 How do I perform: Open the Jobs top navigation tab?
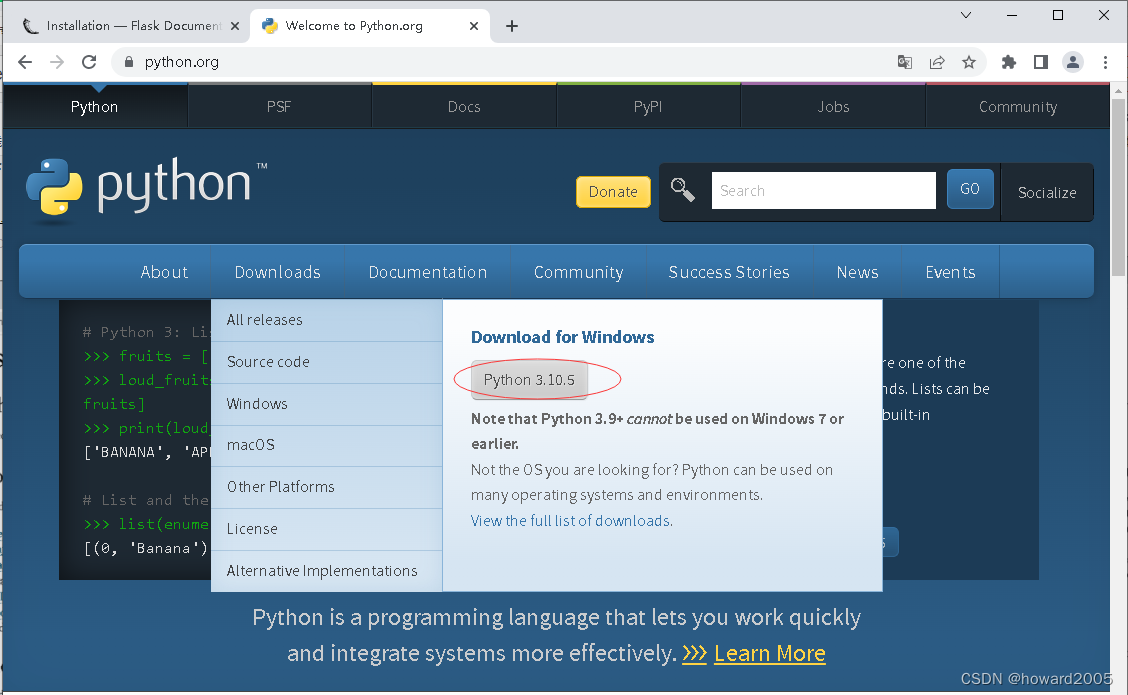pyautogui.click(x=833, y=106)
